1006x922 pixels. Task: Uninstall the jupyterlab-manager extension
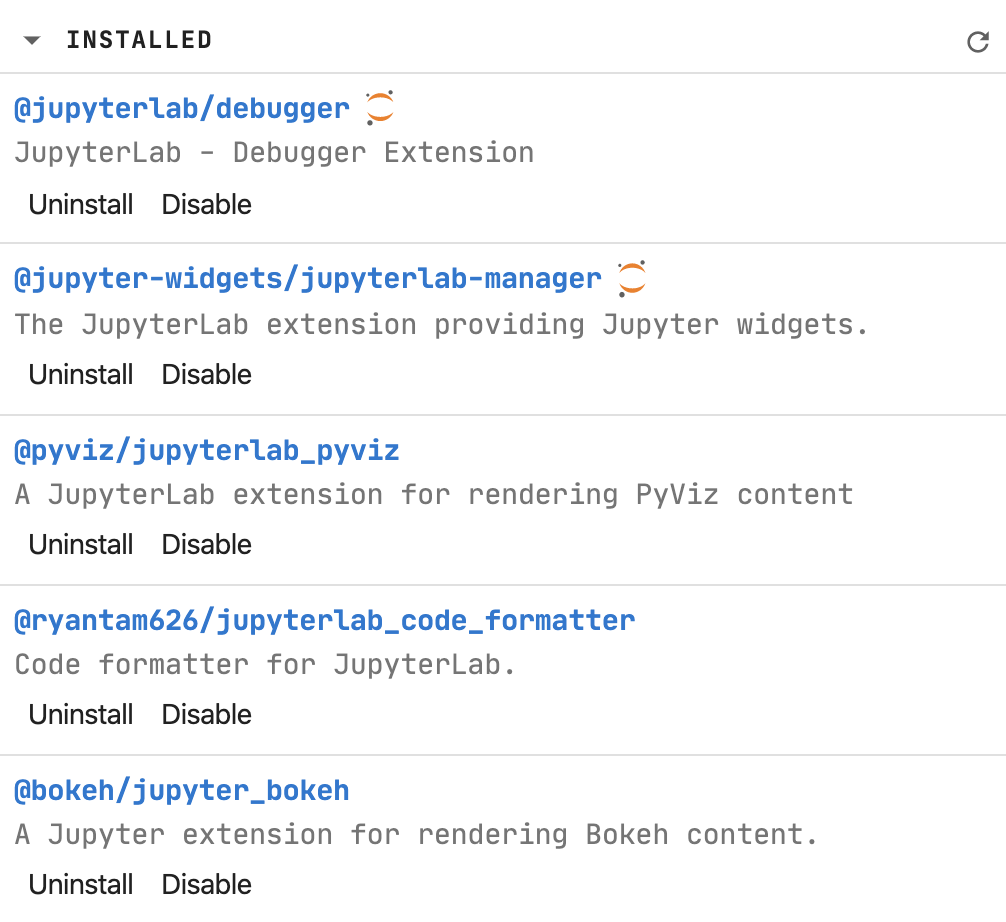(x=80, y=374)
